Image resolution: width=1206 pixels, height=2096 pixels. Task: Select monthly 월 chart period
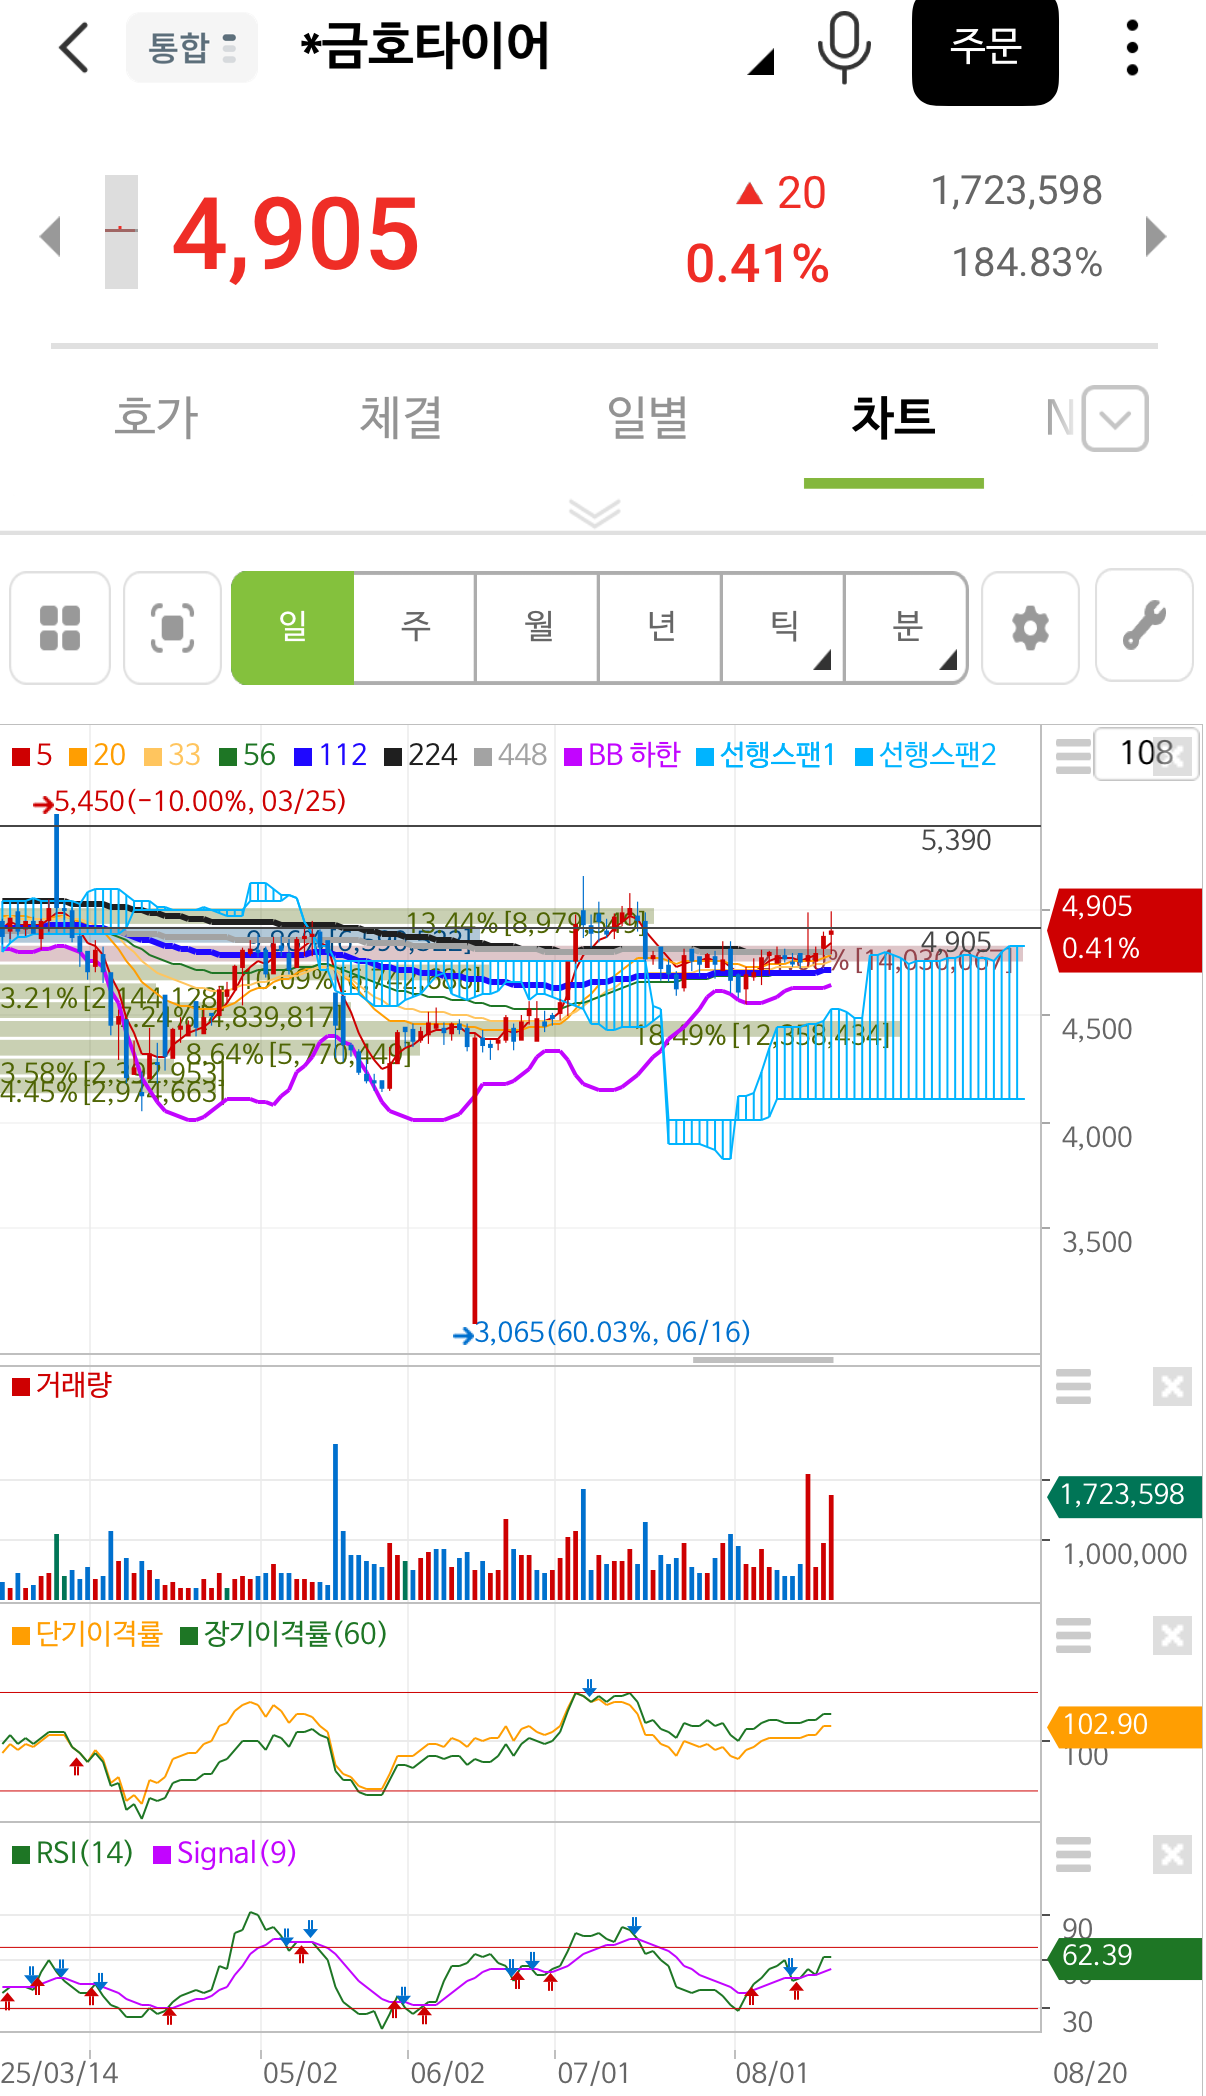538,628
